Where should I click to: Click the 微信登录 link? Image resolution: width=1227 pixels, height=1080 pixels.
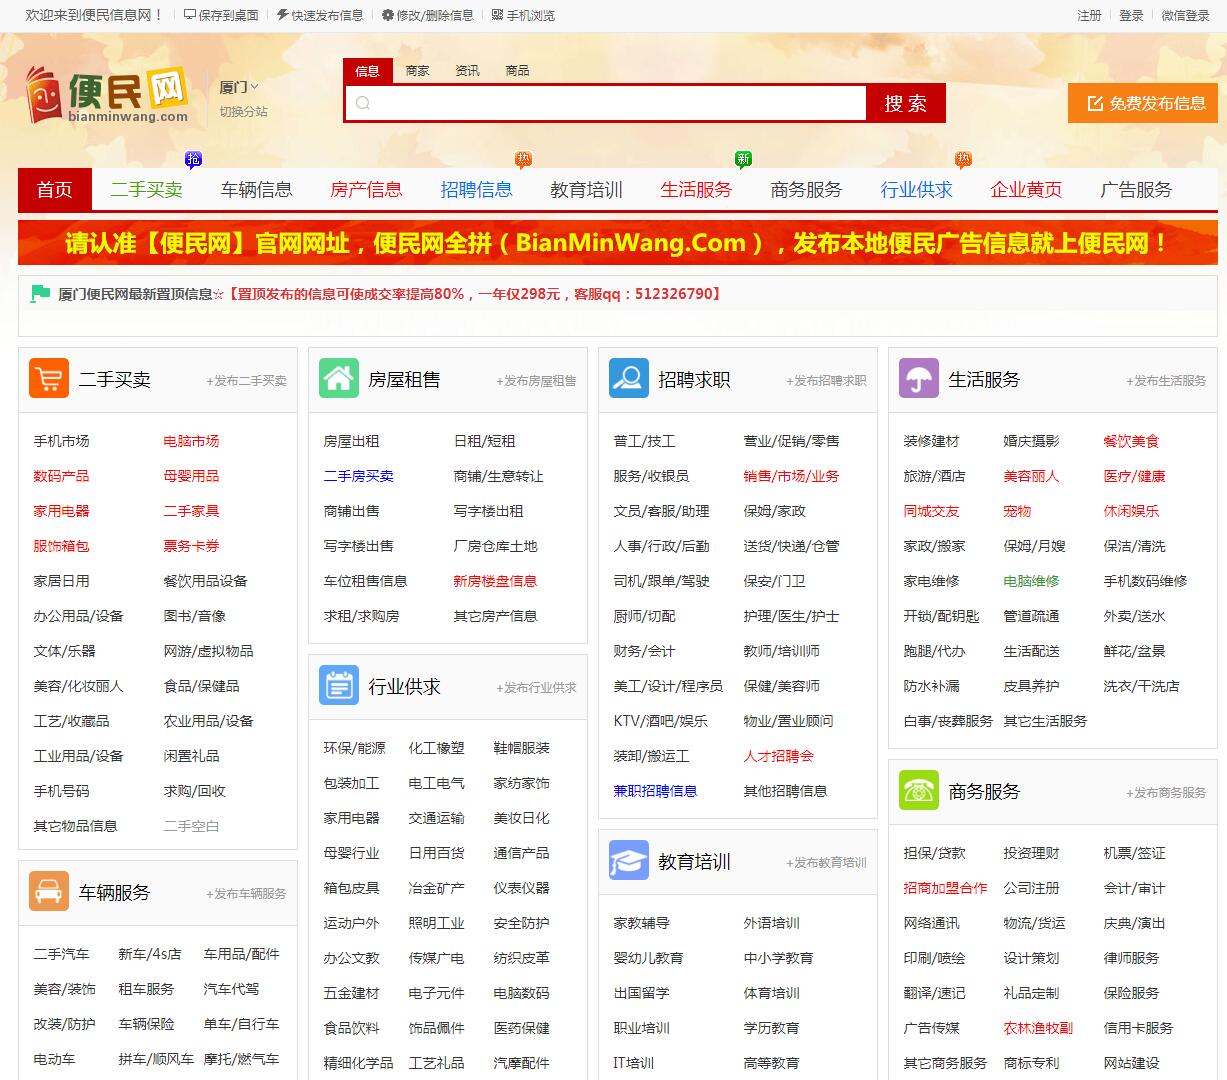pyautogui.click(x=1185, y=15)
